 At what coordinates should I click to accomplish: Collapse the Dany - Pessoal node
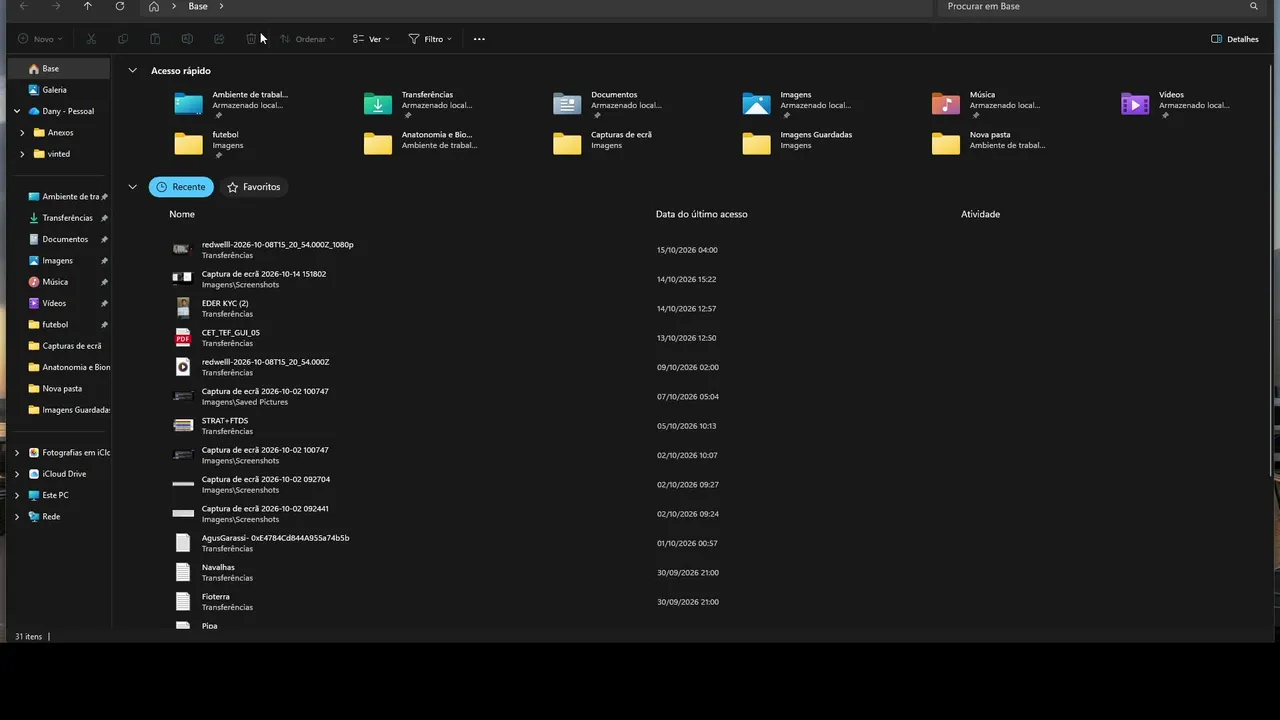point(17,112)
